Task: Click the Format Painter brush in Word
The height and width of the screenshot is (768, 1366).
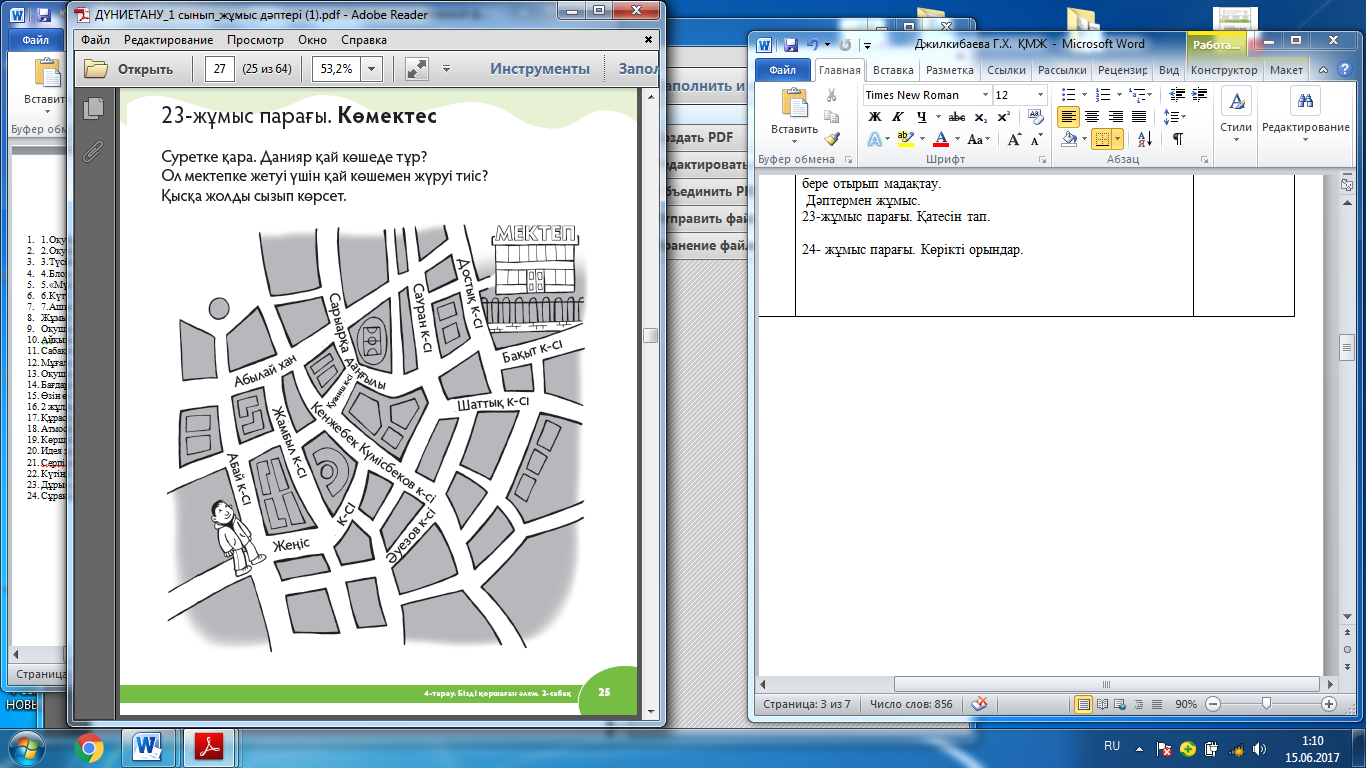Action: 832,139
